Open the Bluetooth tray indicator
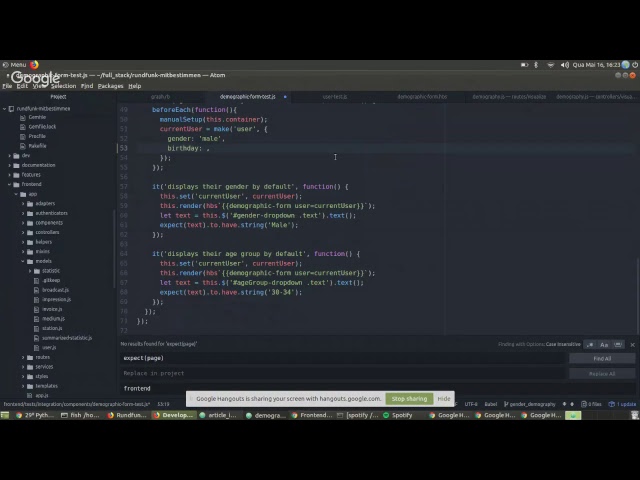The height and width of the screenshot is (480, 640). pos(536,65)
